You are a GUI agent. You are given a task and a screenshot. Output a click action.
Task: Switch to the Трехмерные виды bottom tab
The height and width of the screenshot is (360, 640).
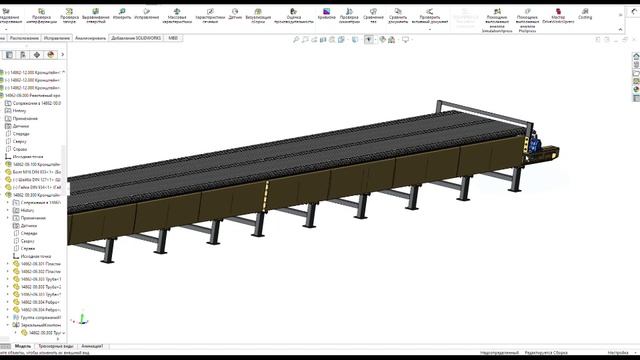[x=56, y=346]
